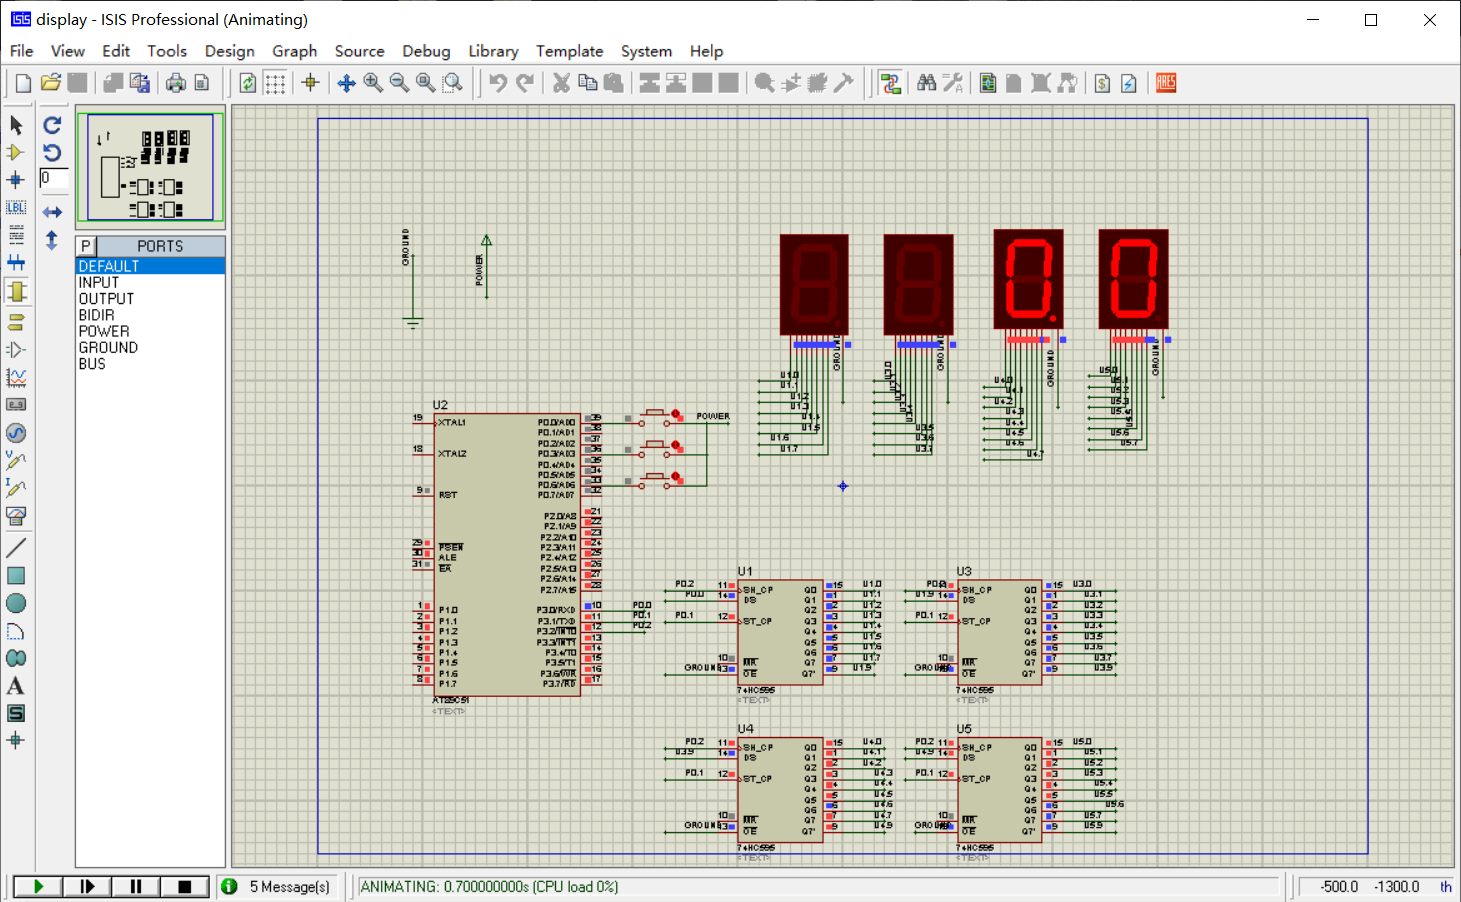Click the binoculars search icon

tap(926, 83)
